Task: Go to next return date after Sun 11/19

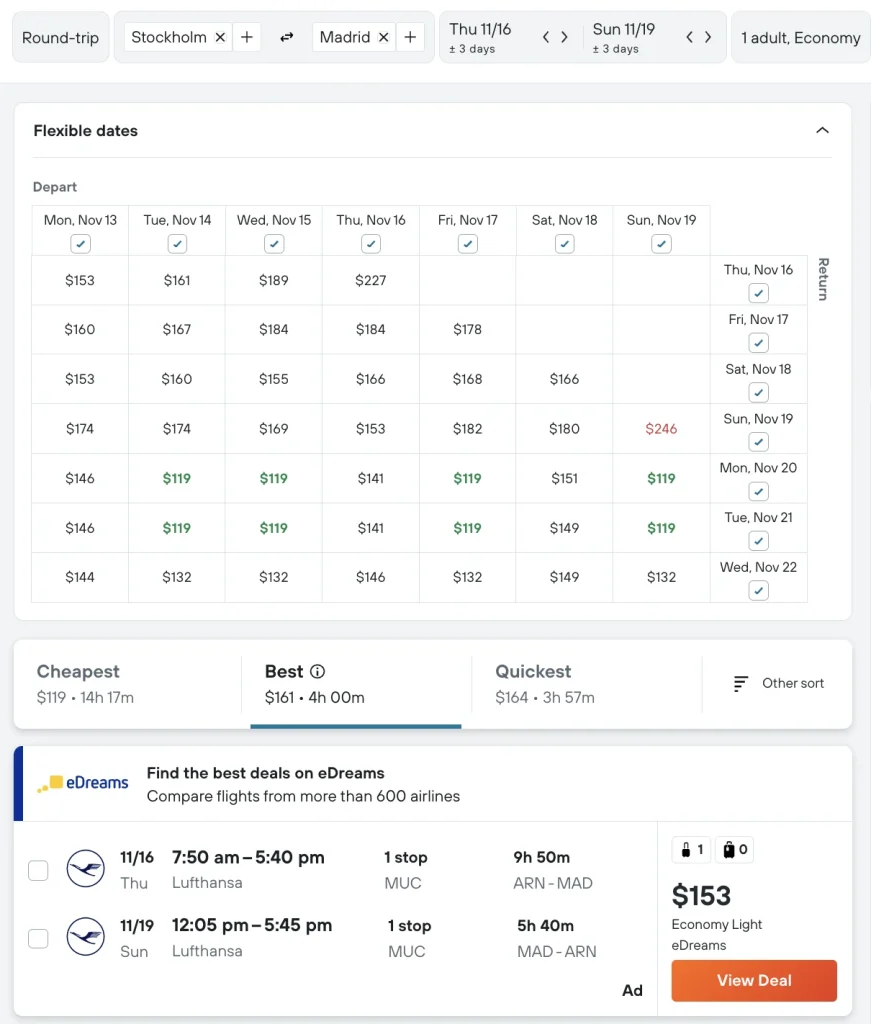Action: tap(708, 37)
